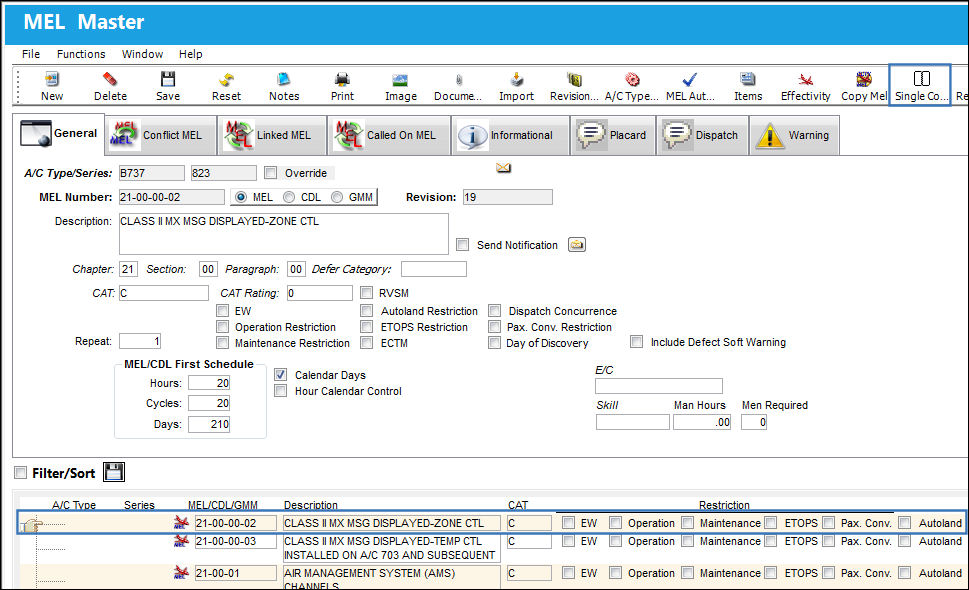The width and height of the screenshot is (969, 590).
Task: Click the Reset toolbar icon
Action: [x=226, y=86]
